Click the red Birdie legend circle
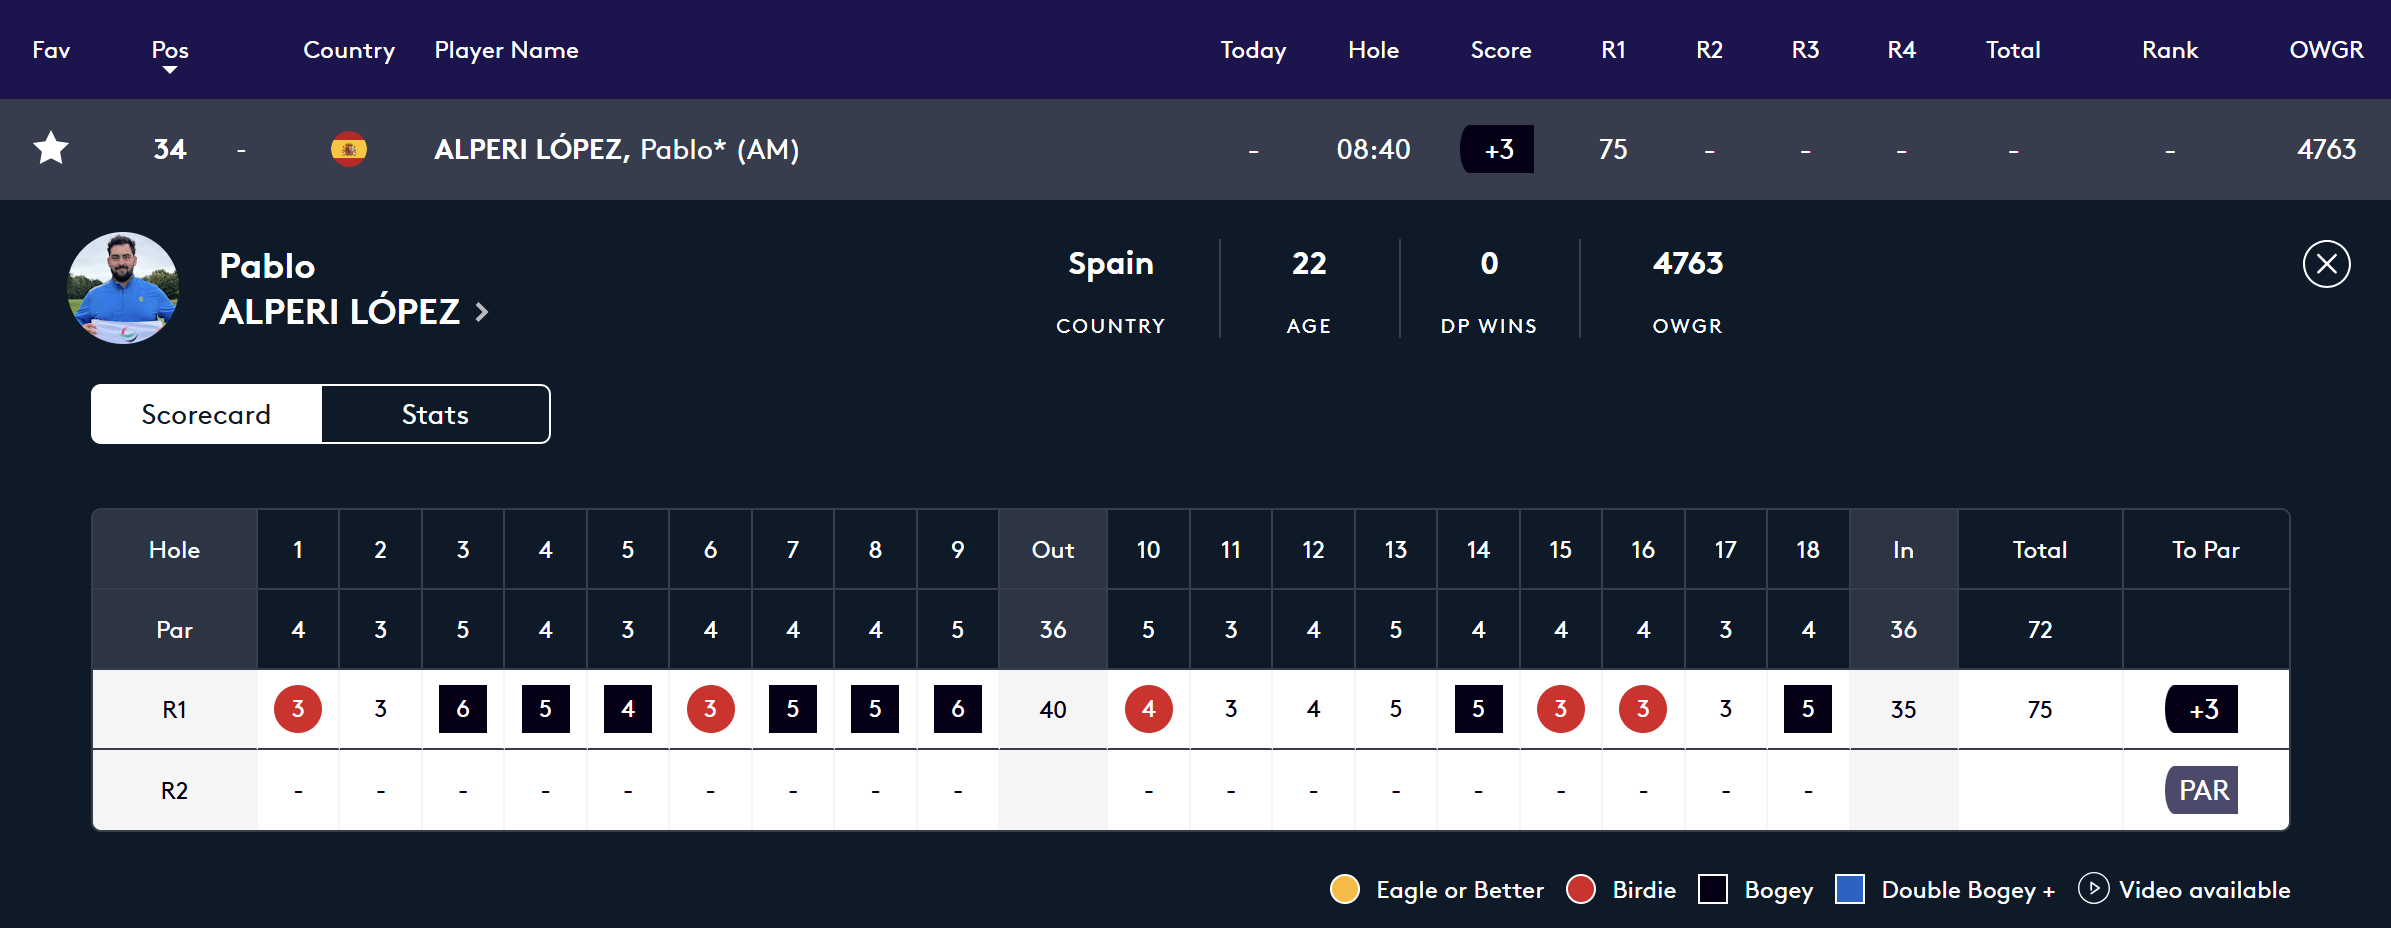This screenshot has width=2391, height=928. 1580,889
